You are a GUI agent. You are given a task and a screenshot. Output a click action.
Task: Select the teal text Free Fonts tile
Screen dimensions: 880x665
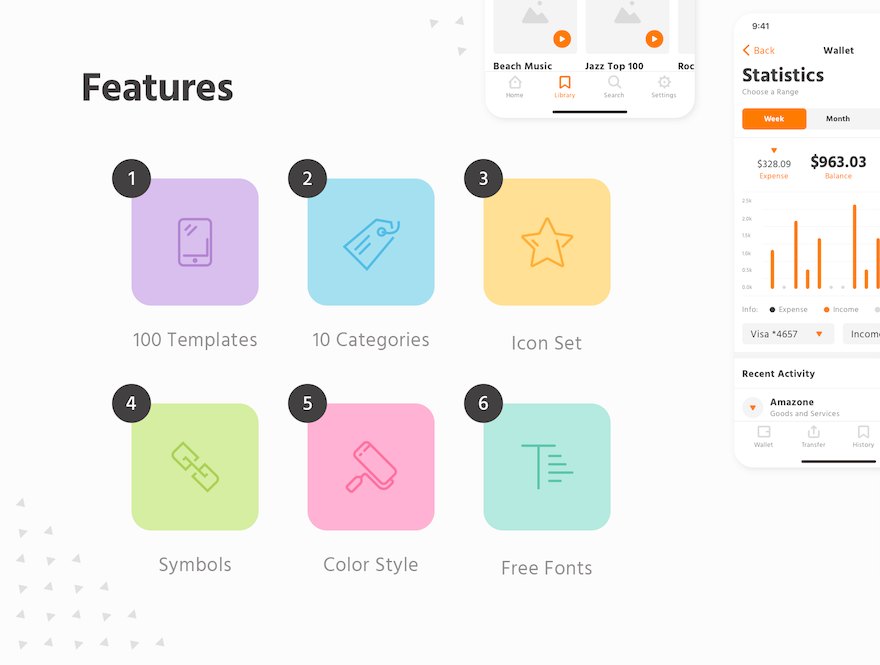547,466
